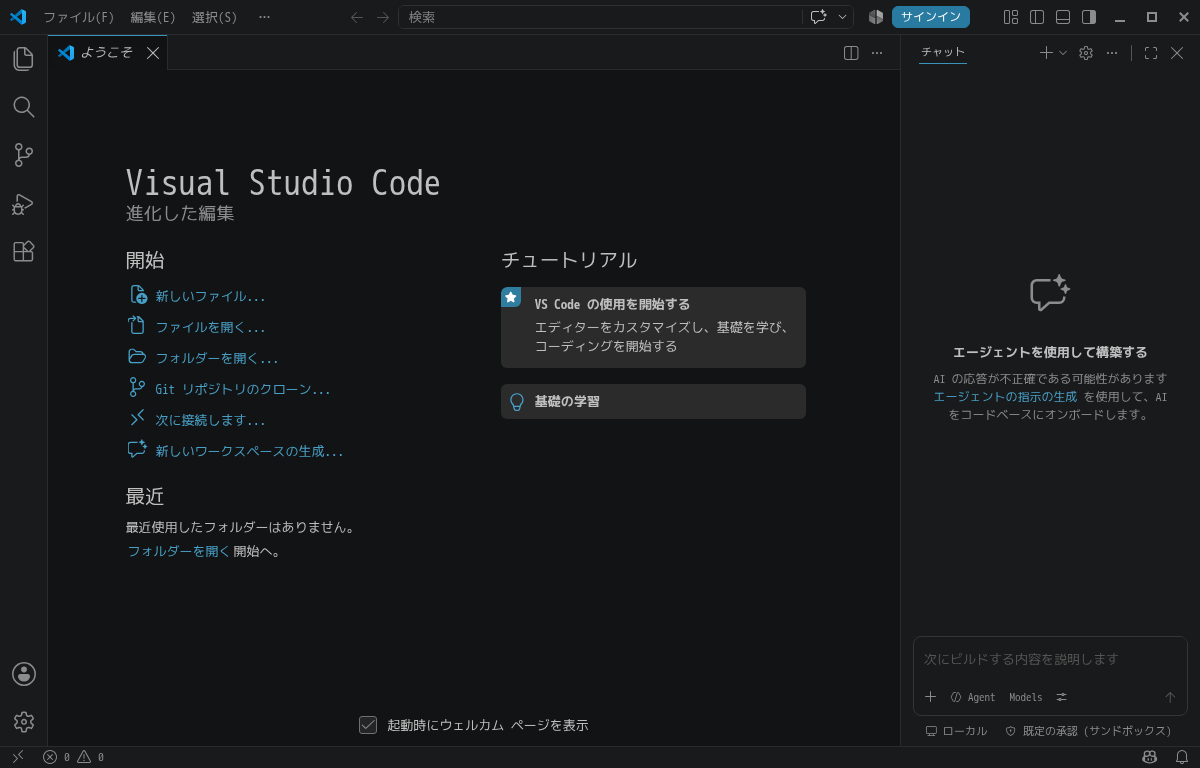The height and width of the screenshot is (768, 1200).
Task: Open the Agent mode picker in the chat
Action: click(x=973, y=697)
